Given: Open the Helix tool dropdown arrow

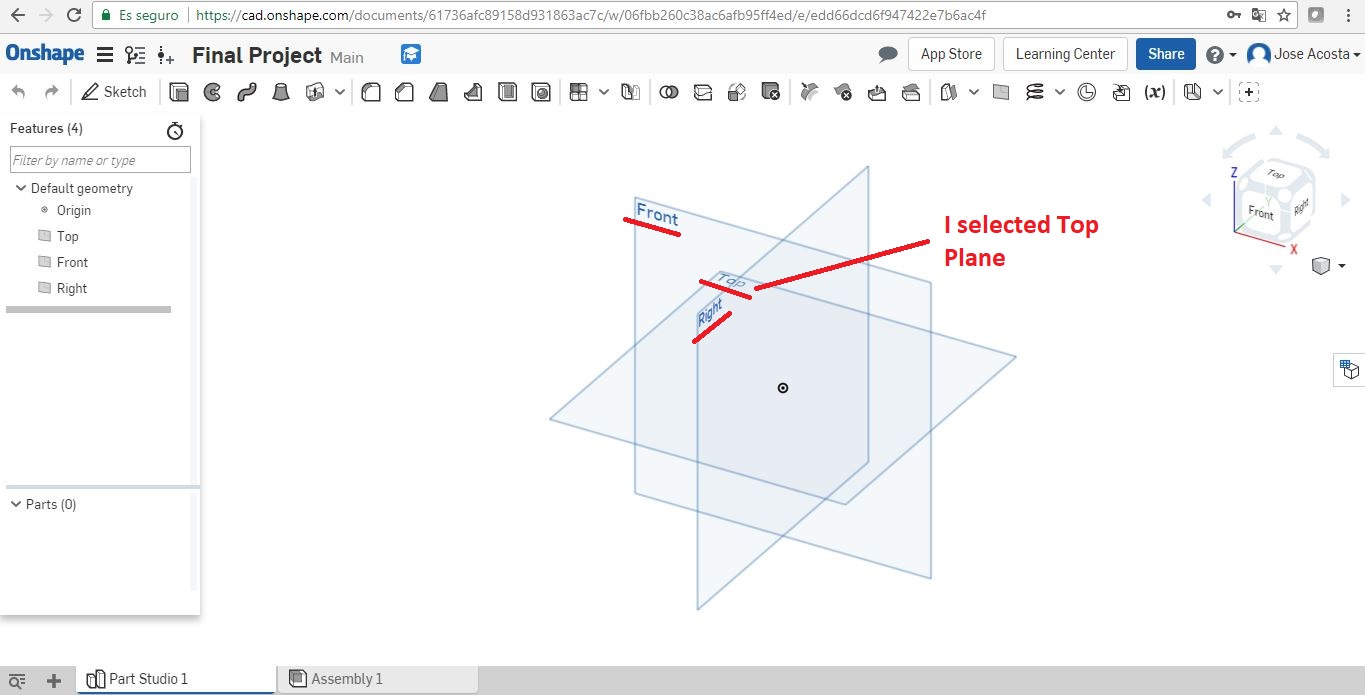Looking at the screenshot, I should 1060,92.
